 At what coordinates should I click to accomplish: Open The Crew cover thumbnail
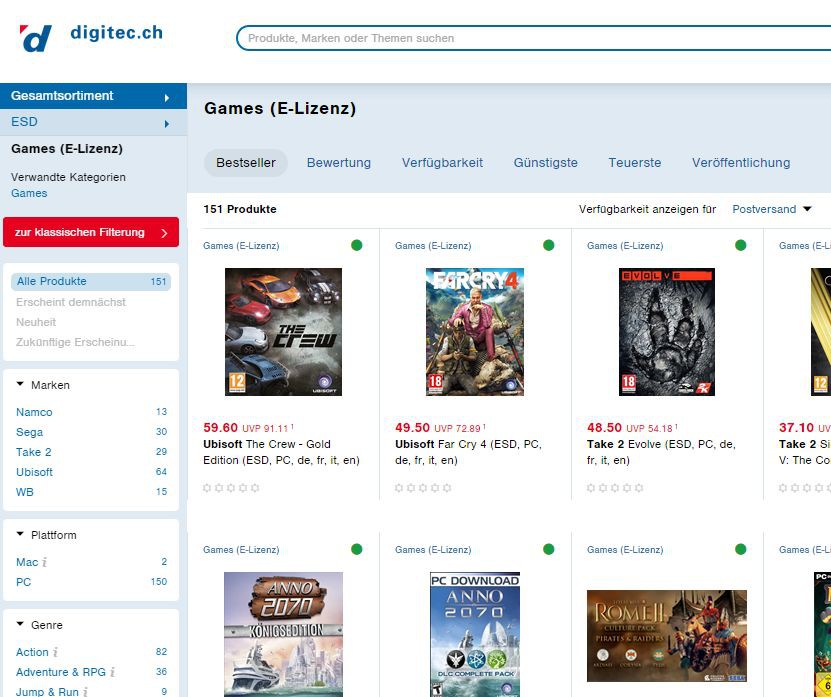[284, 332]
